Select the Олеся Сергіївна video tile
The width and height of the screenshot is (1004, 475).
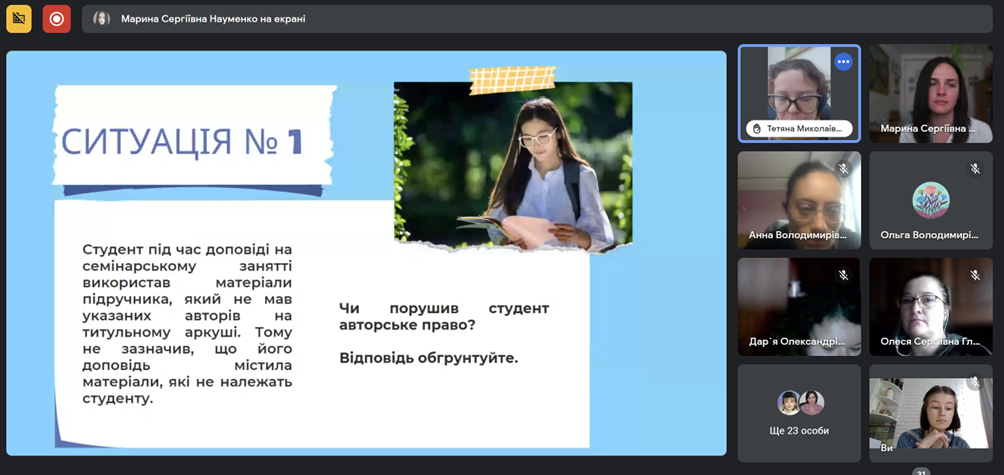coord(931,307)
